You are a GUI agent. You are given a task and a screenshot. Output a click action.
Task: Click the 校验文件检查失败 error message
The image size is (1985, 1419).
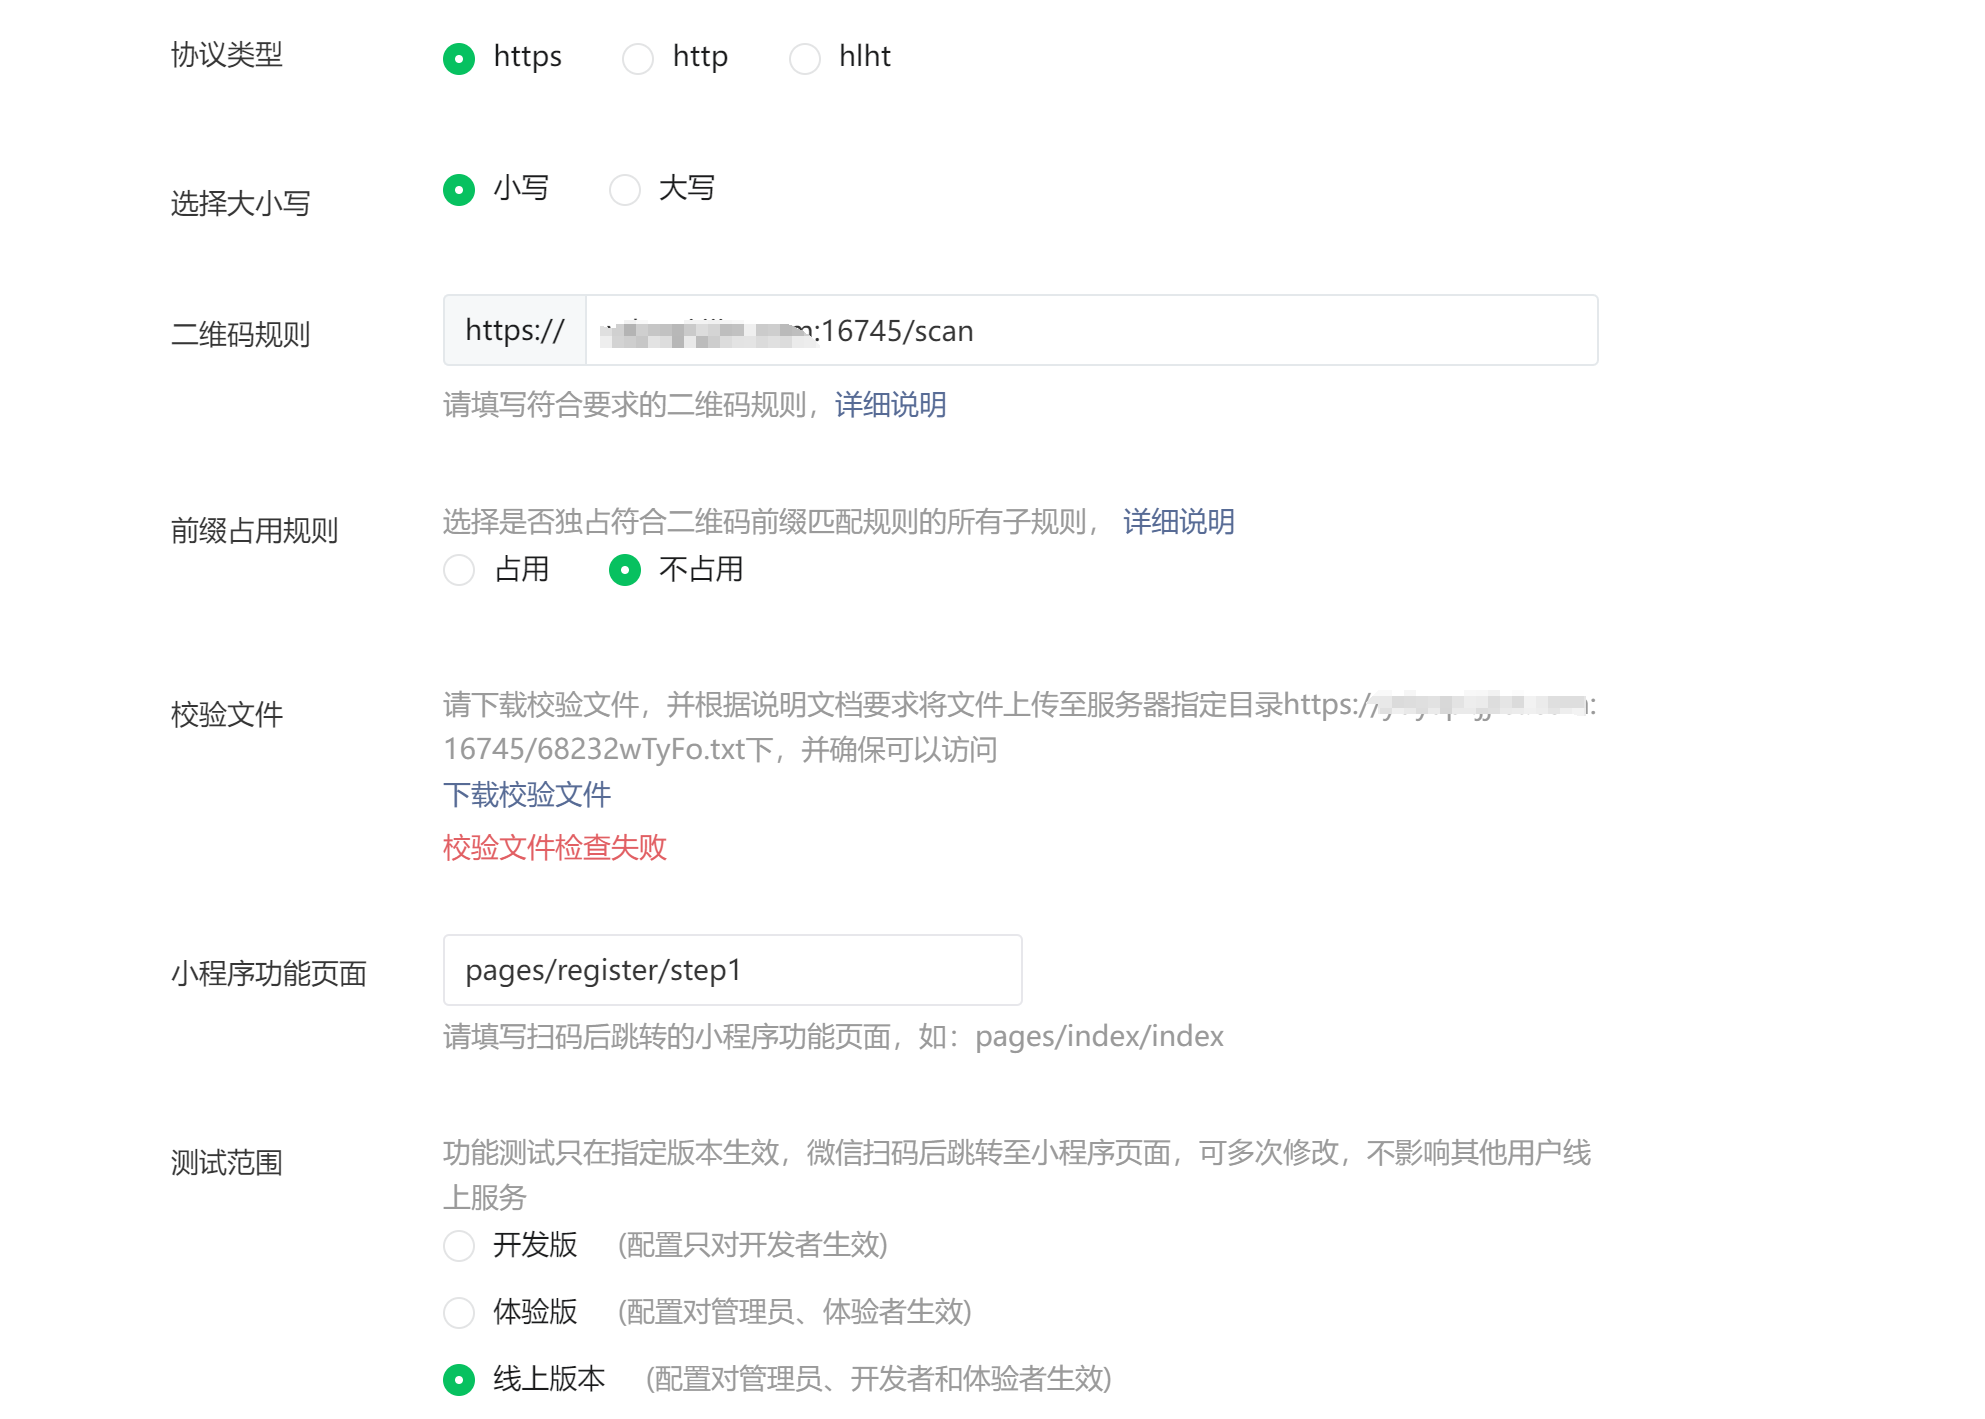(555, 848)
